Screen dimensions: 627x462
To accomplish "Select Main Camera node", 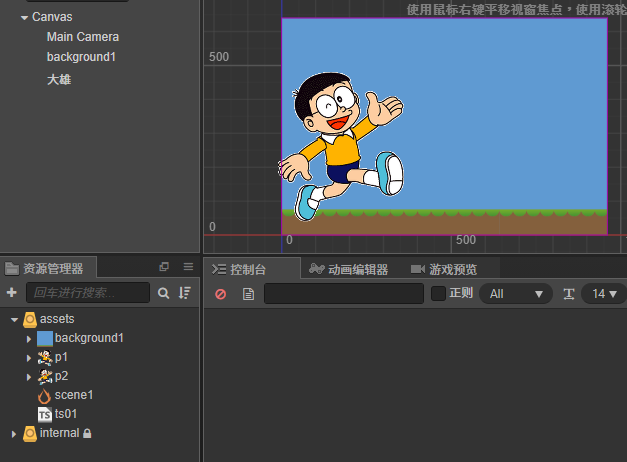I will (83, 37).
